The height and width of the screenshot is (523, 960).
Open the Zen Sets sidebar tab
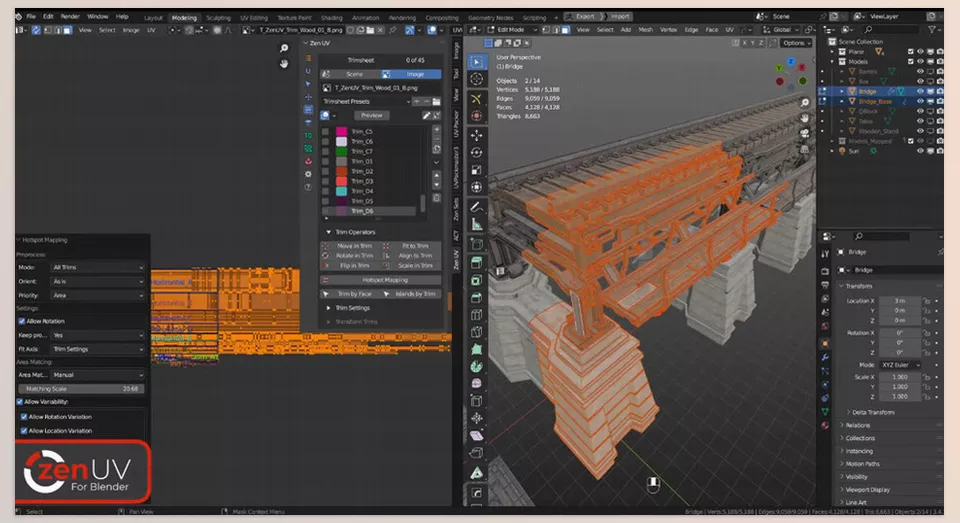(x=456, y=208)
